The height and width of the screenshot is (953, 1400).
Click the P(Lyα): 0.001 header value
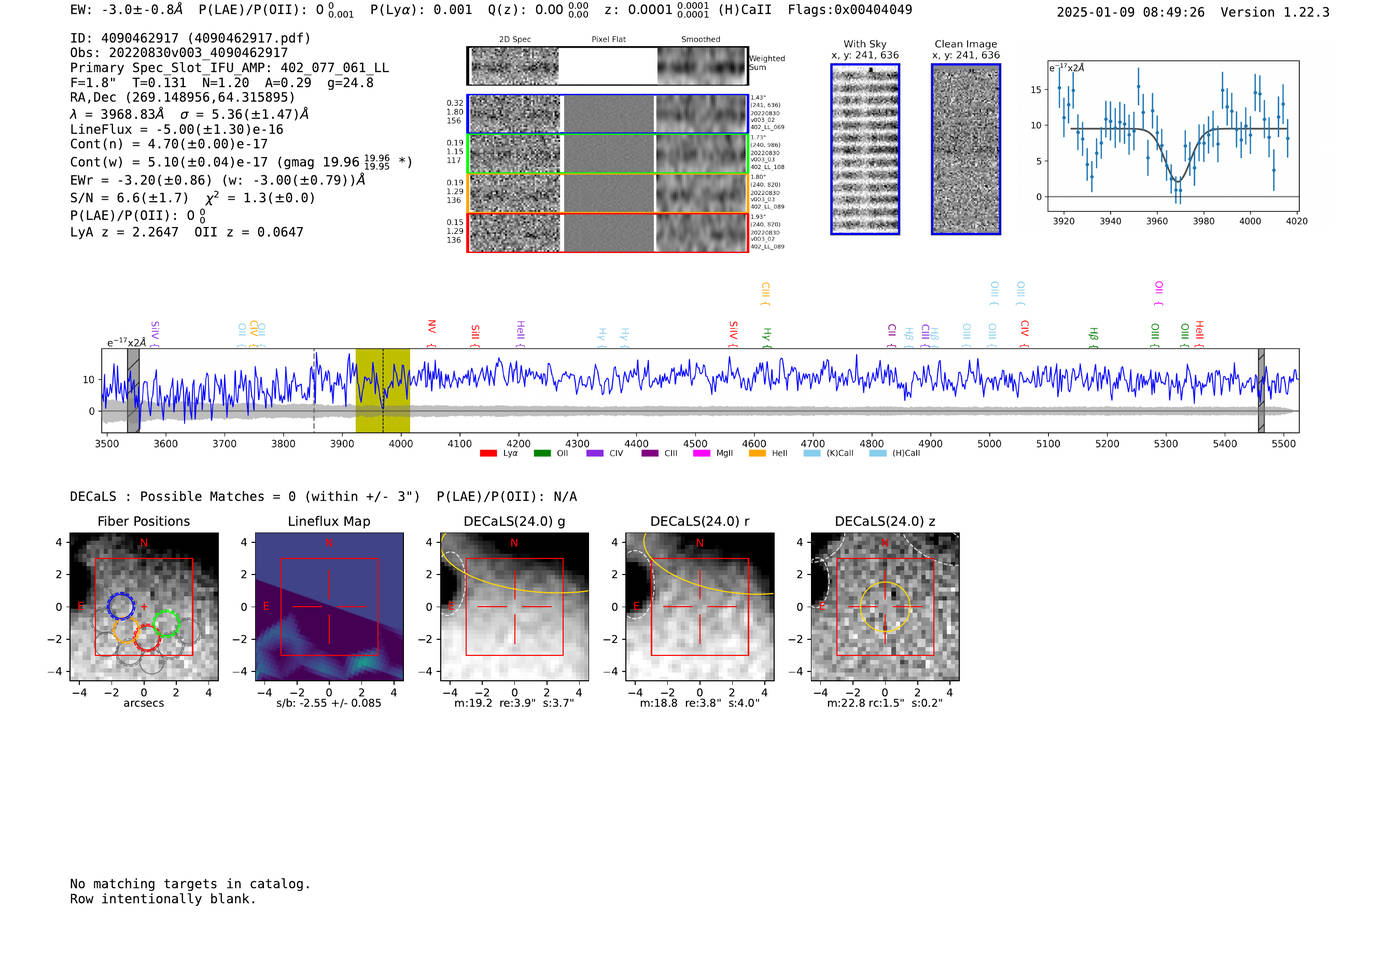coord(421,10)
